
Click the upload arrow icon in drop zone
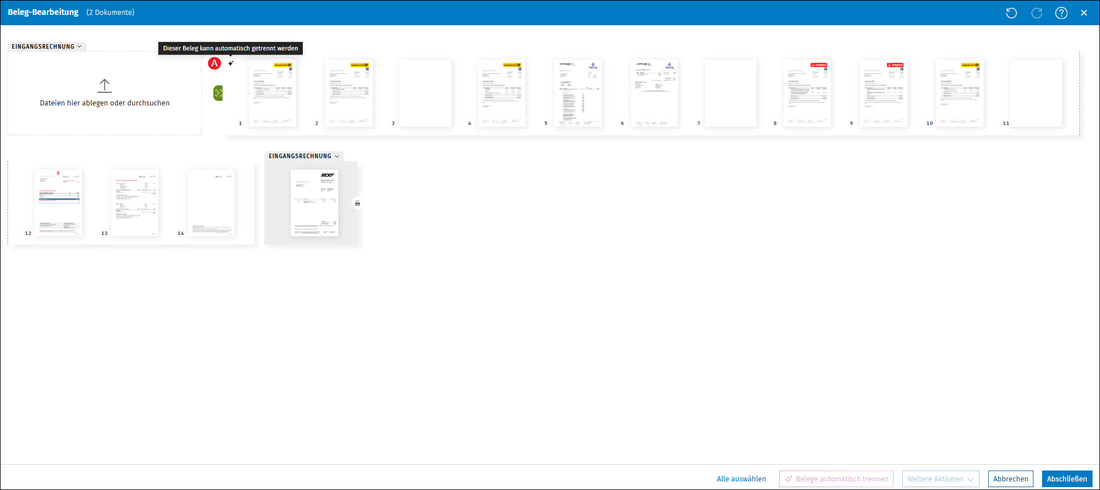tap(105, 86)
